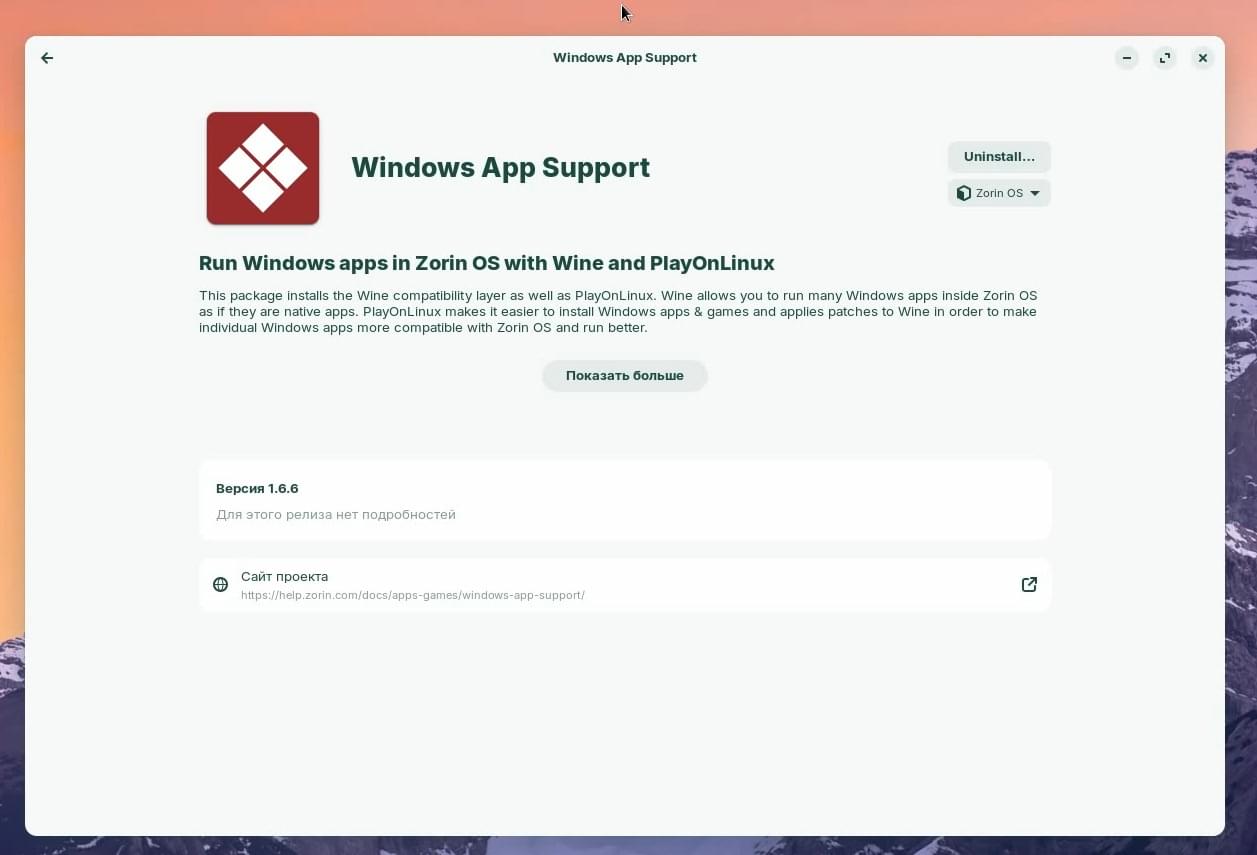1257x855 pixels.
Task: Close the Windows App Support window
Action: tap(1203, 58)
